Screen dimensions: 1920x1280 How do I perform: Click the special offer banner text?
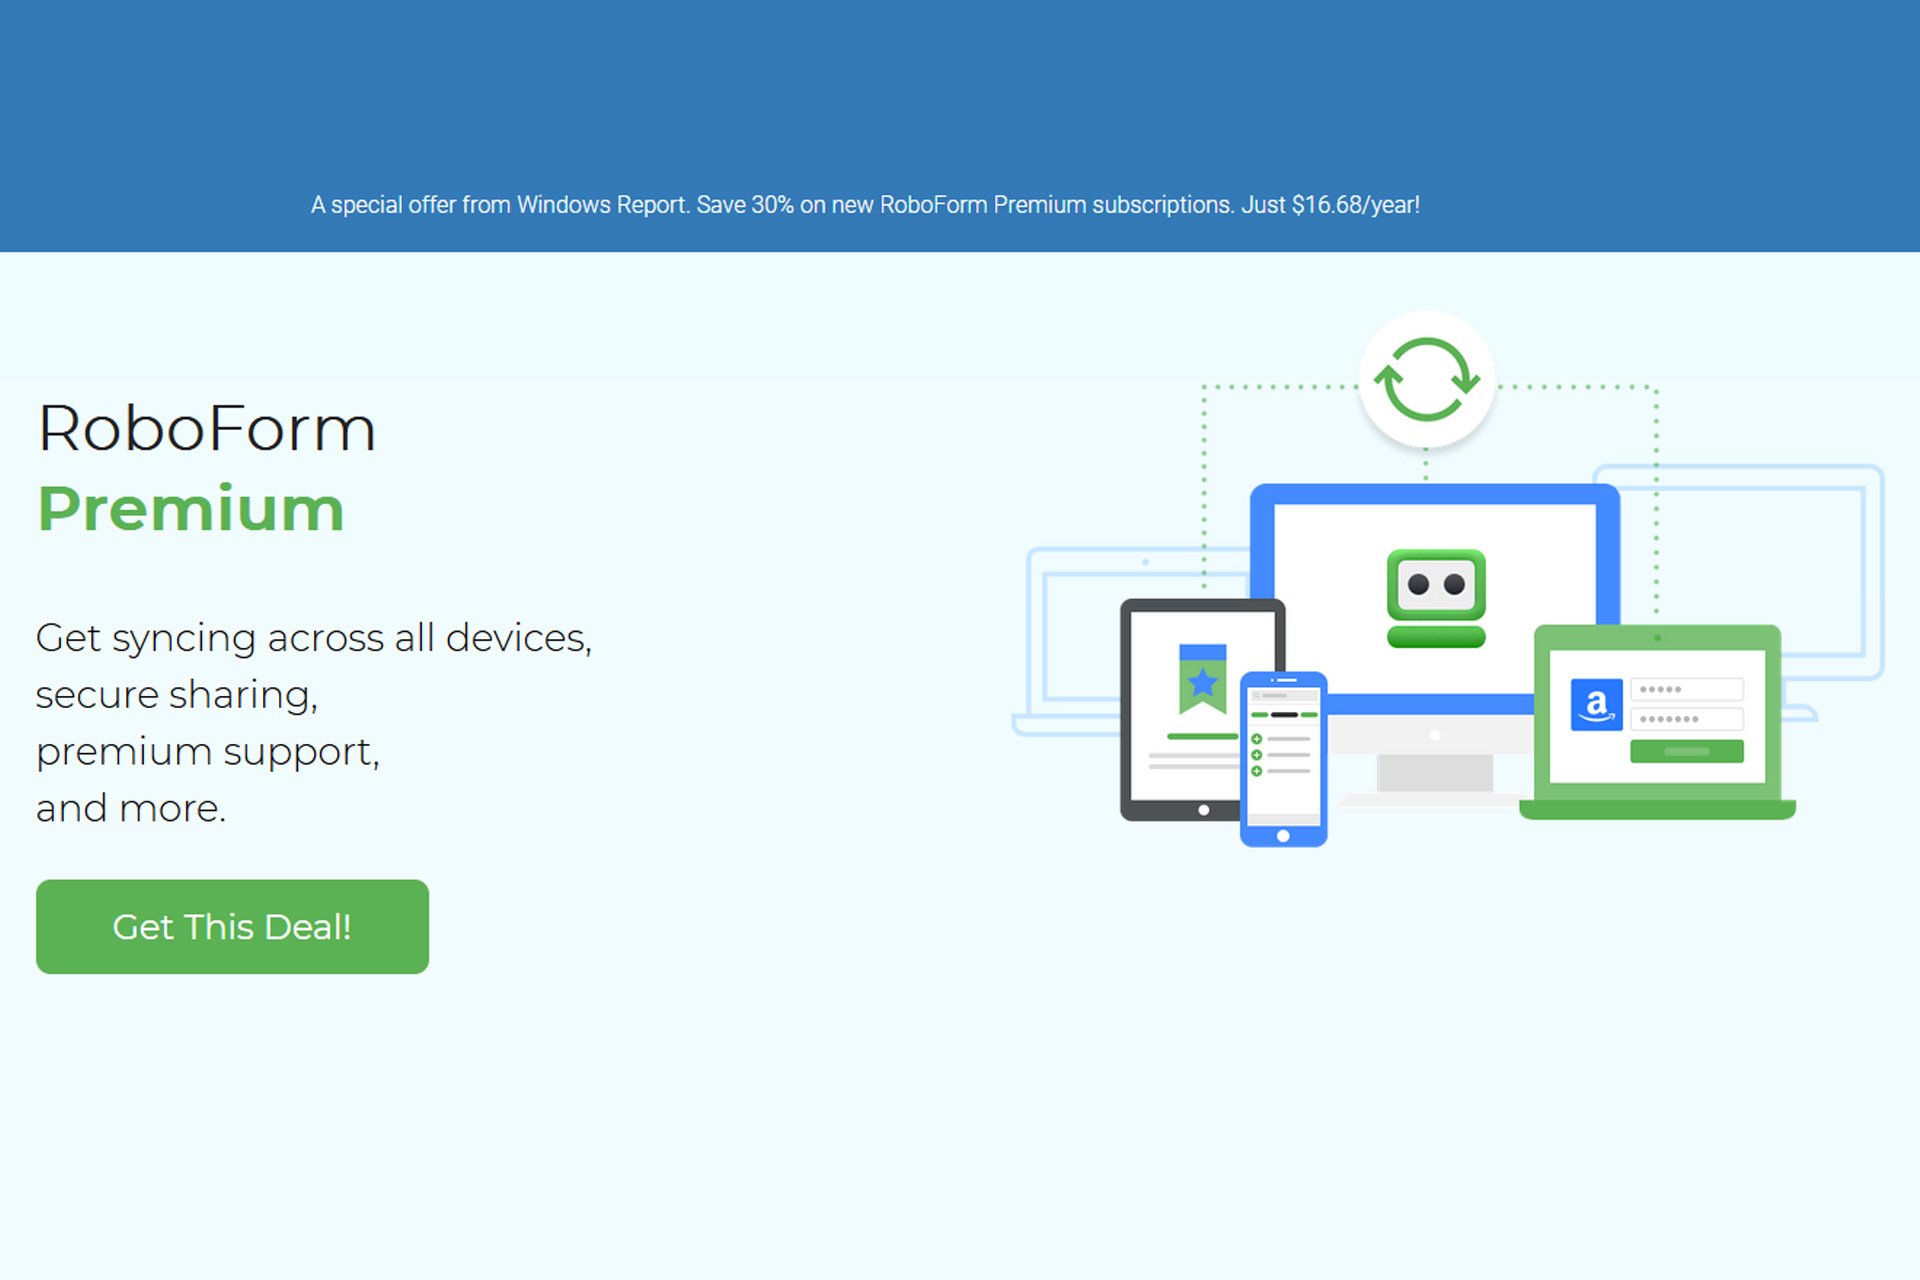[x=865, y=205]
